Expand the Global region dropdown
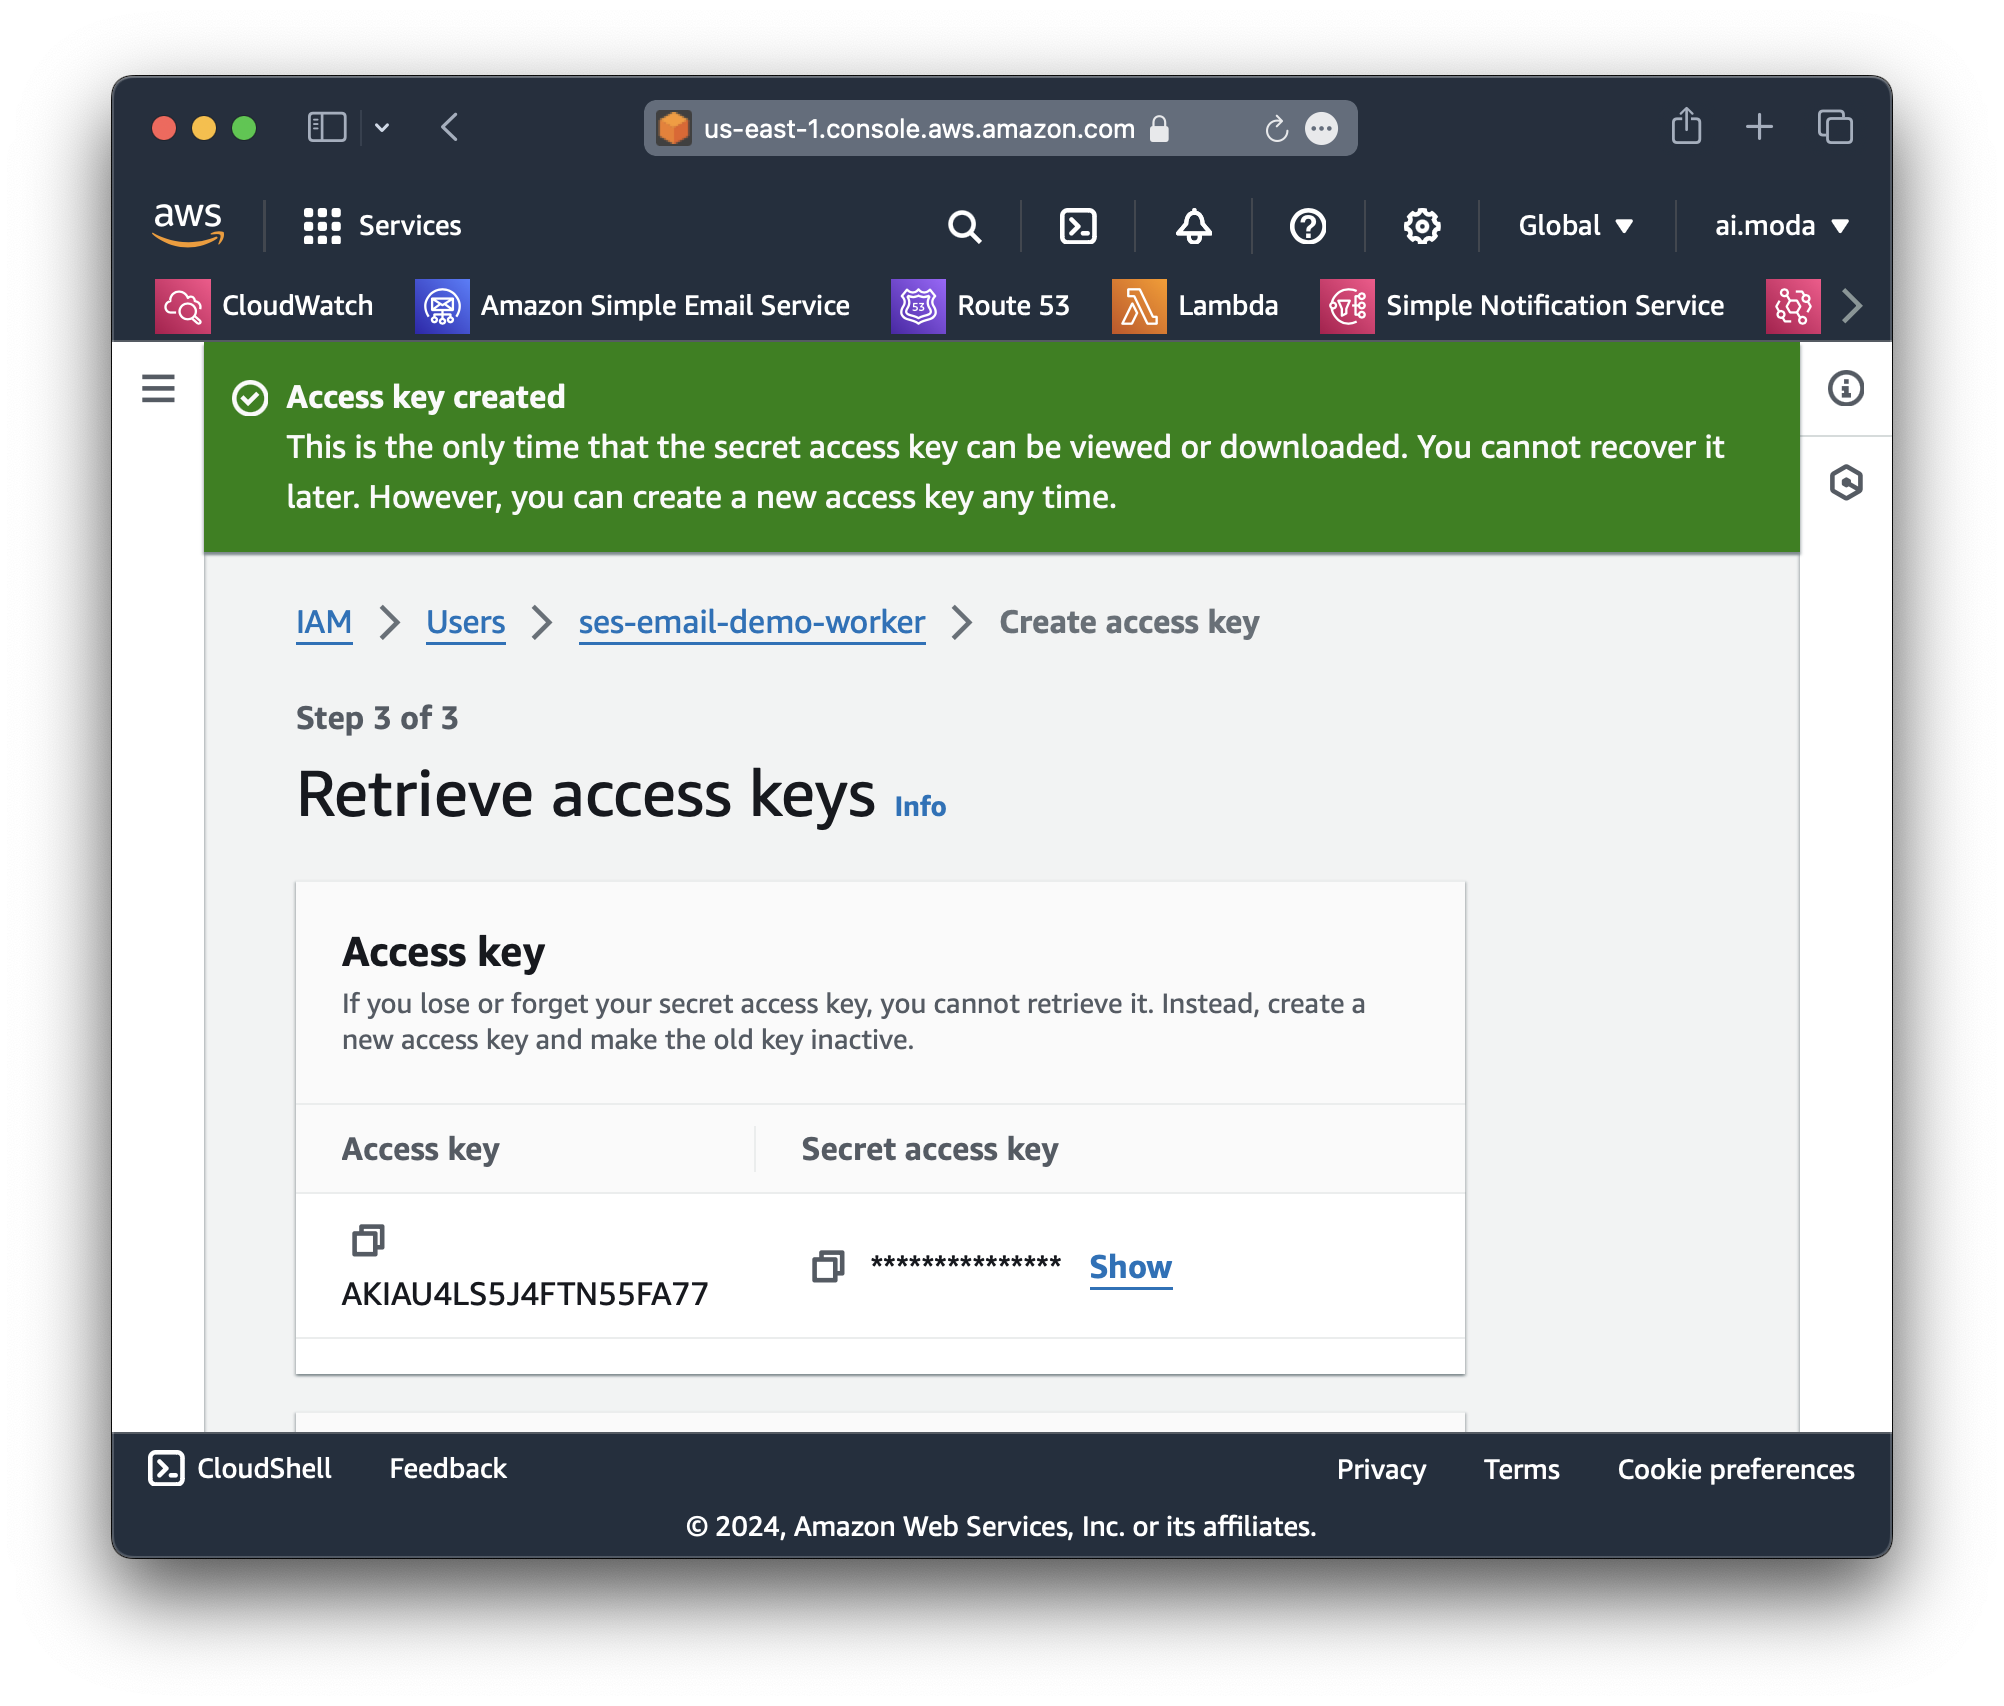The height and width of the screenshot is (1706, 2004). point(1575,226)
